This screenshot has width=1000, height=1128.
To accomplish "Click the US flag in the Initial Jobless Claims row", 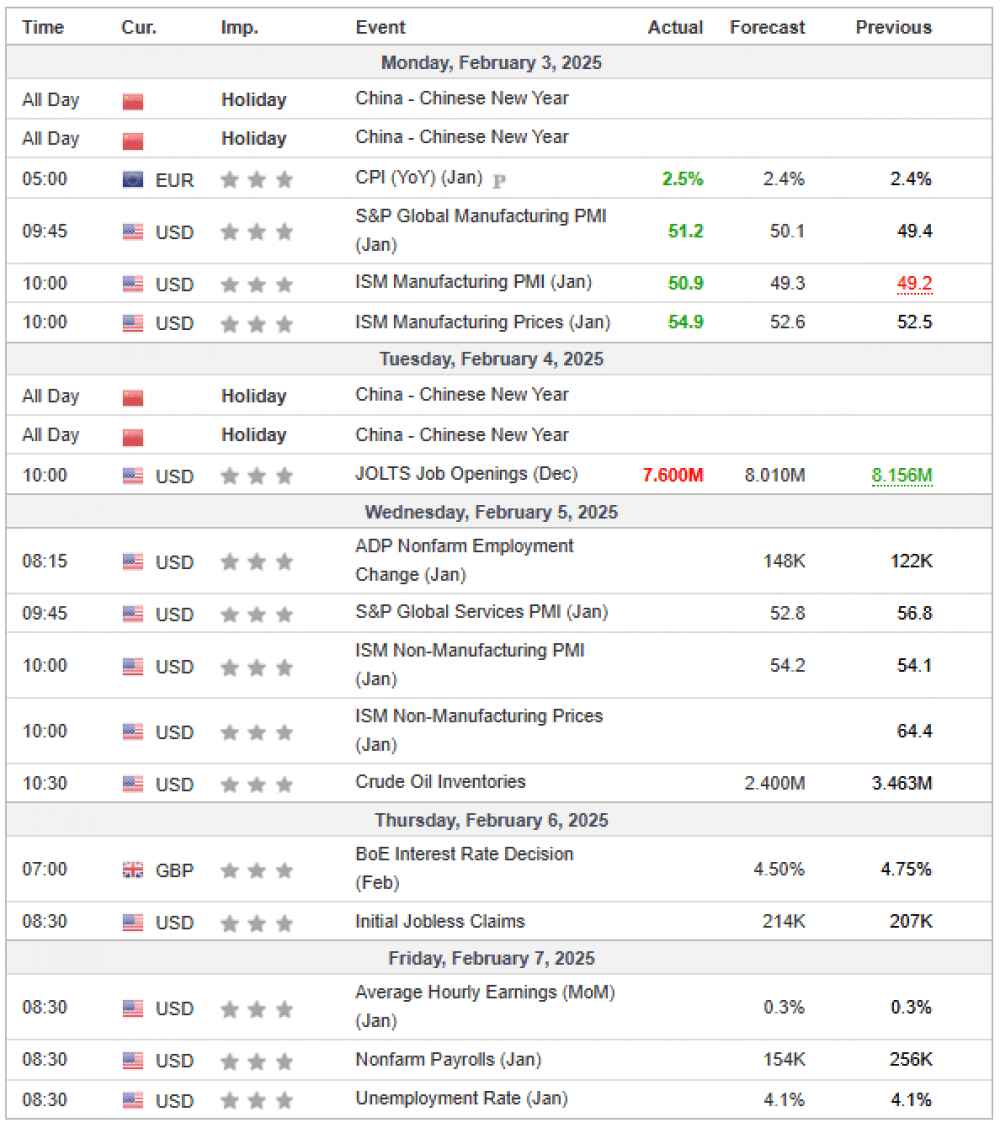I will tap(132, 922).
